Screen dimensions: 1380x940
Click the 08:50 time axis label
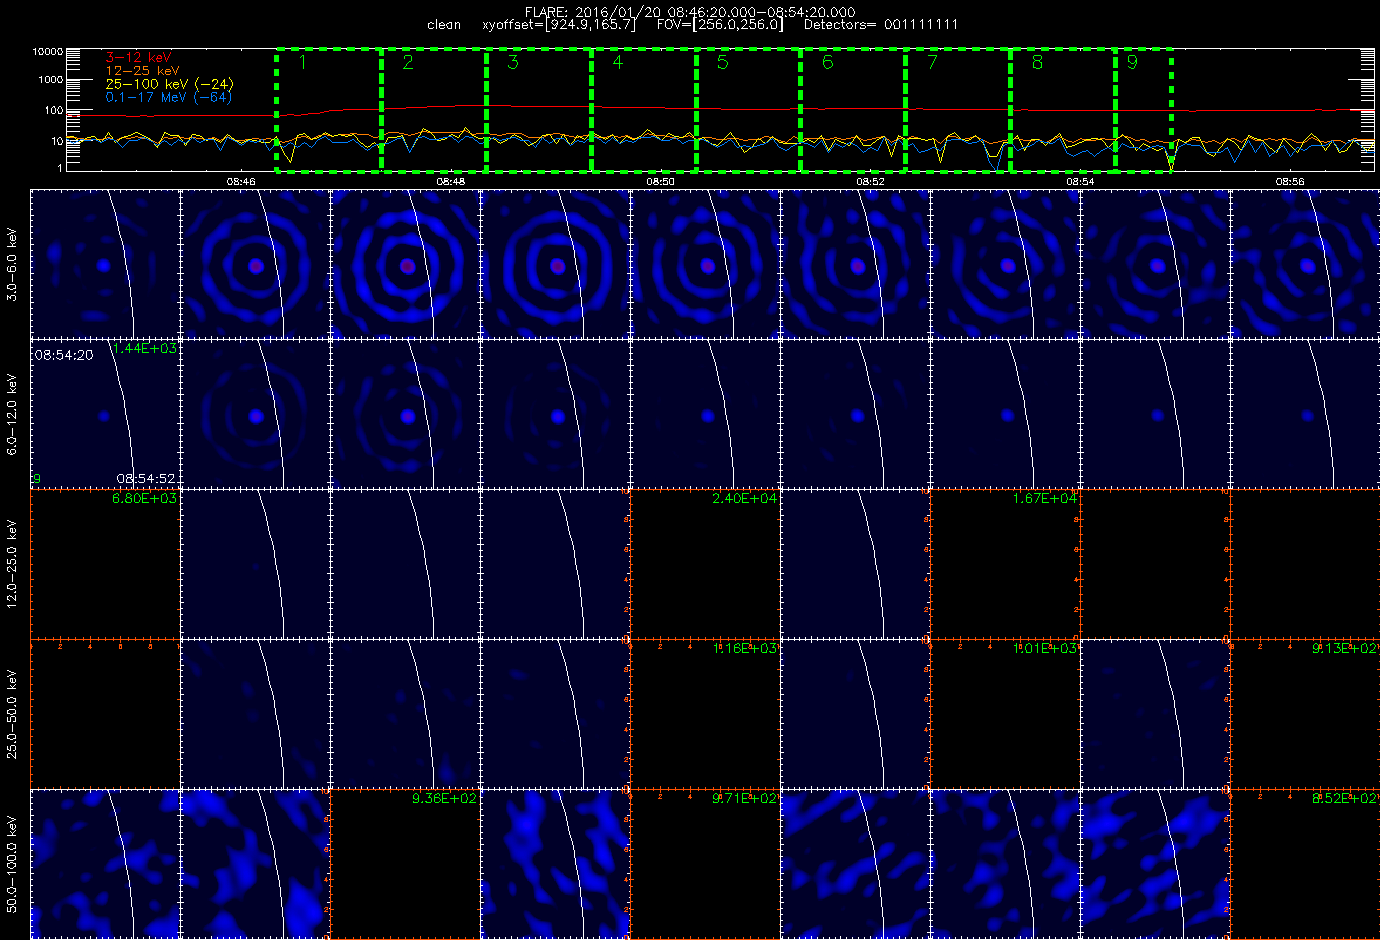tap(660, 182)
